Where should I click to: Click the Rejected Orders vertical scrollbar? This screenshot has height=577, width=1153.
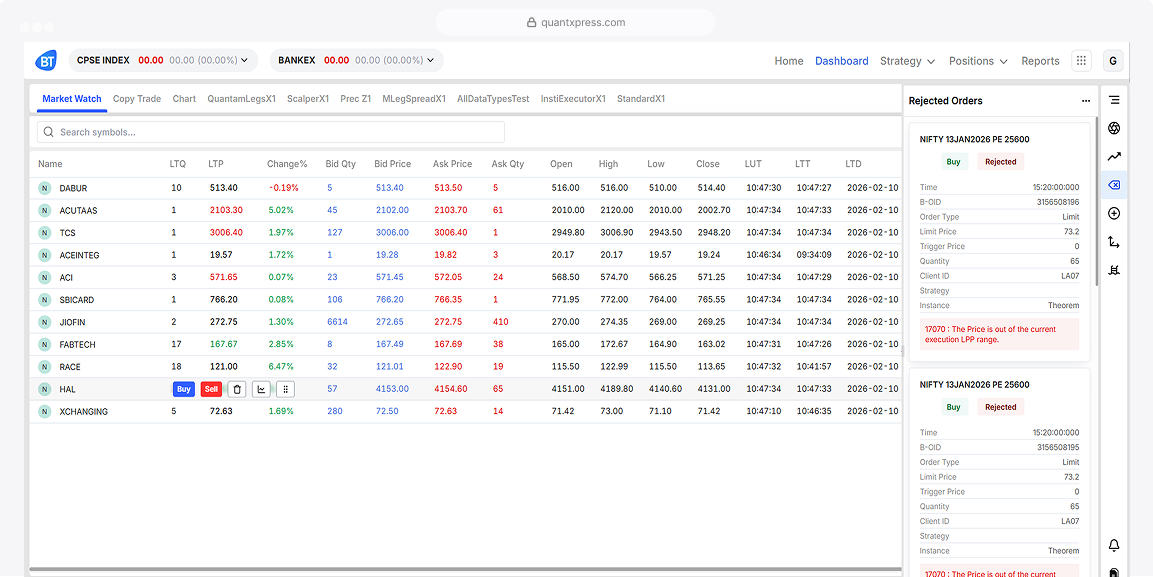pyautogui.click(x=1097, y=200)
